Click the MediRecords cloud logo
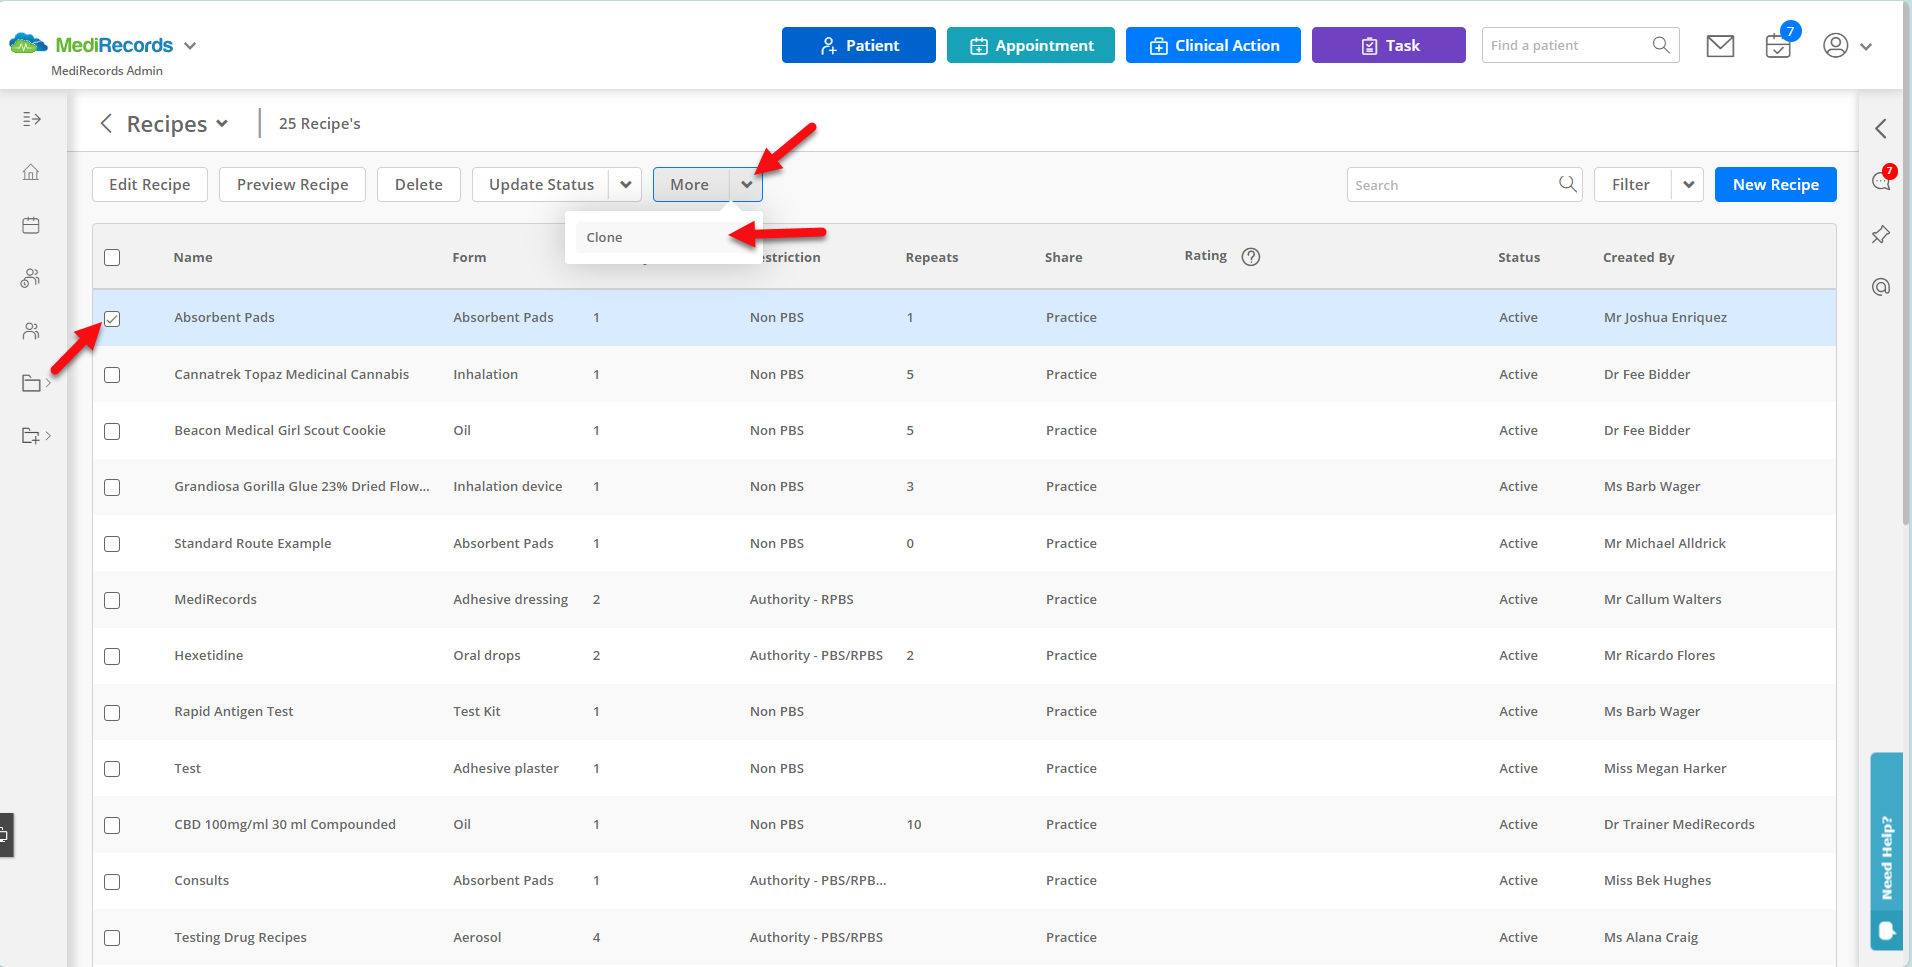Viewport: 1912px width, 967px height. (x=28, y=44)
